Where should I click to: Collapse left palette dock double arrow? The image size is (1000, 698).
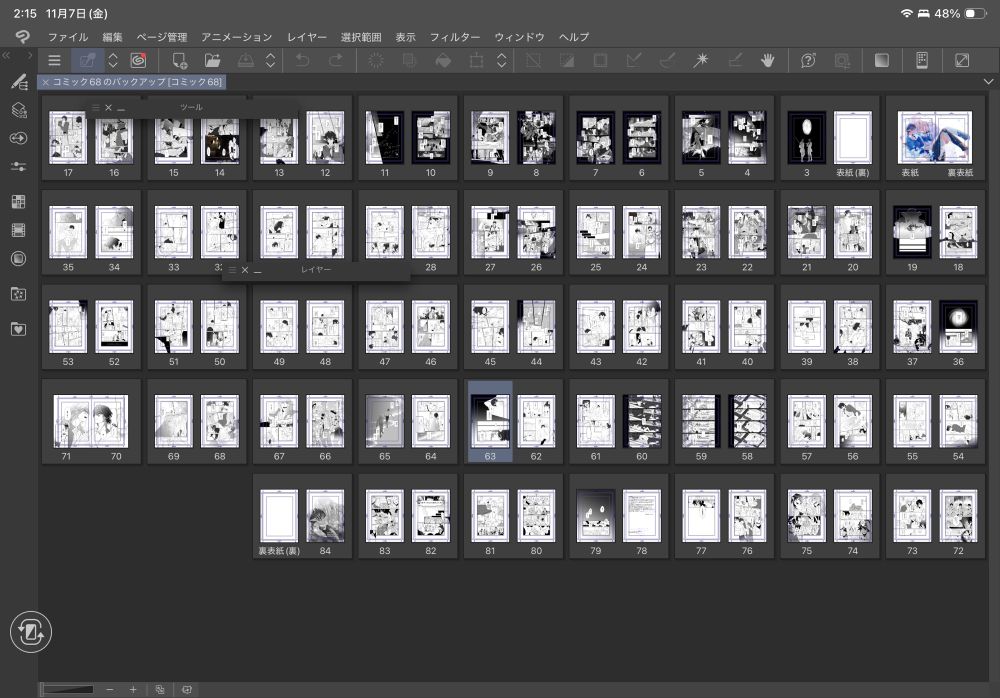tap(6, 56)
